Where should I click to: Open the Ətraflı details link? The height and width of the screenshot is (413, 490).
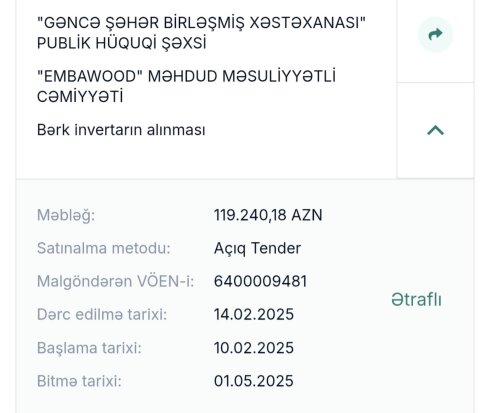(416, 299)
